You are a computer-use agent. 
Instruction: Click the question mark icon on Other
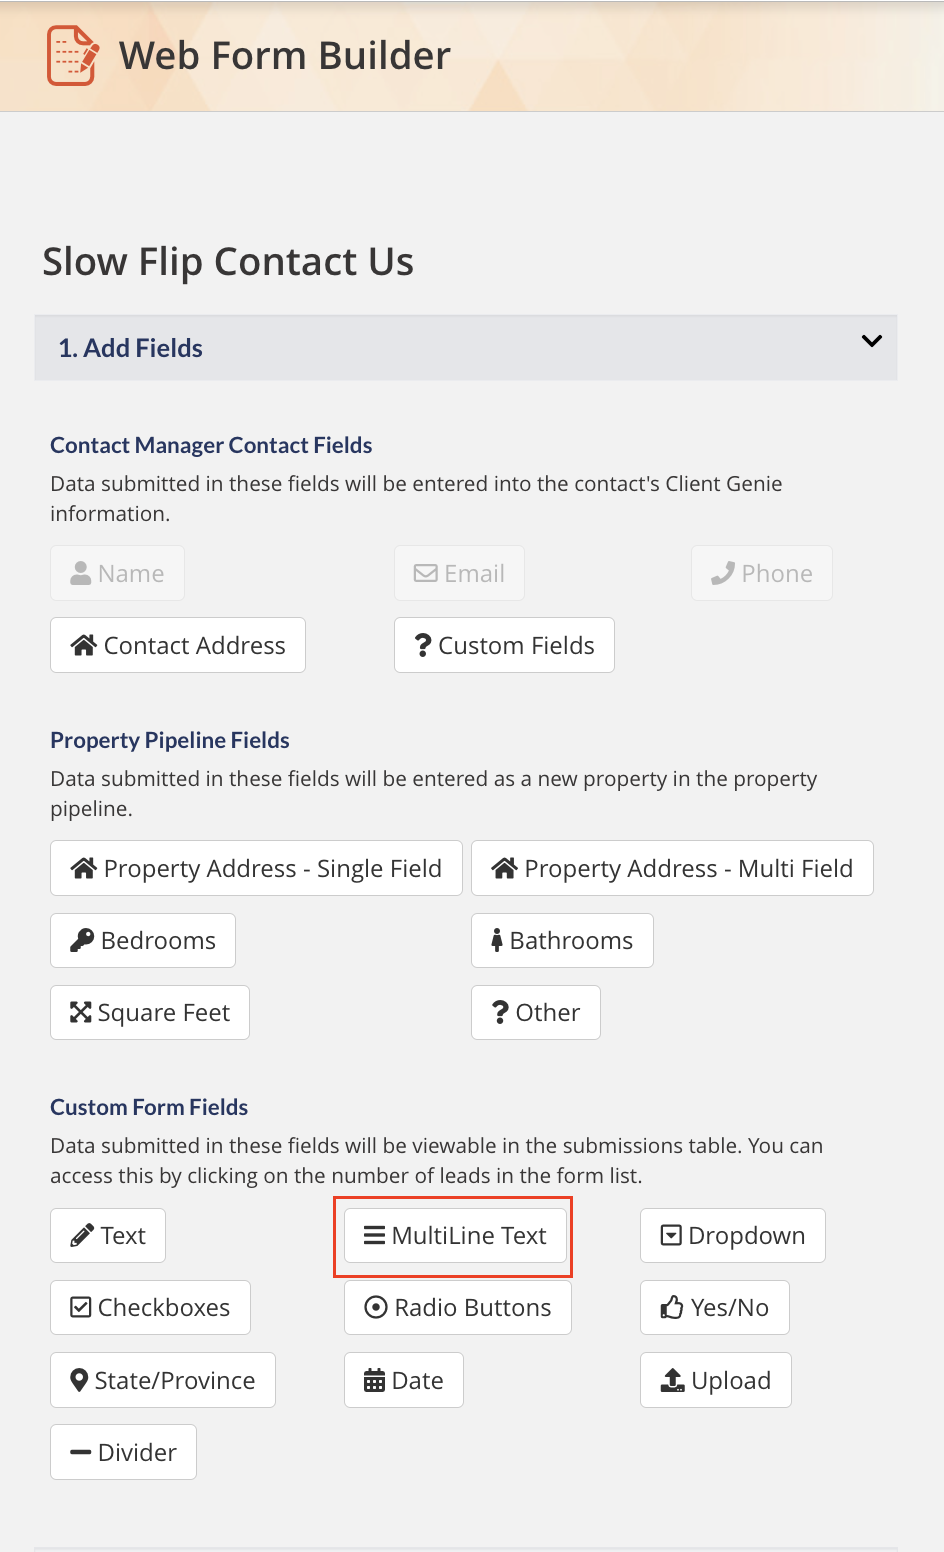(x=501, y=1012)
